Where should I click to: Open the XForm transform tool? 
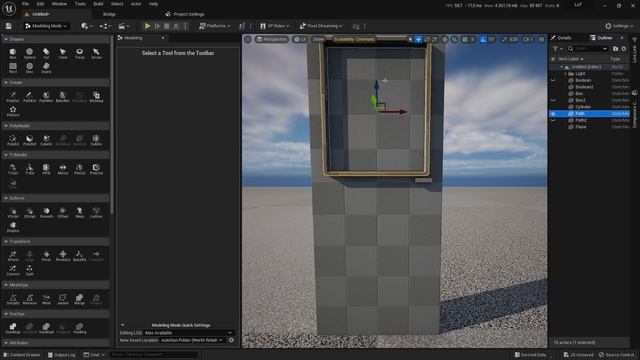coord(13,256)
